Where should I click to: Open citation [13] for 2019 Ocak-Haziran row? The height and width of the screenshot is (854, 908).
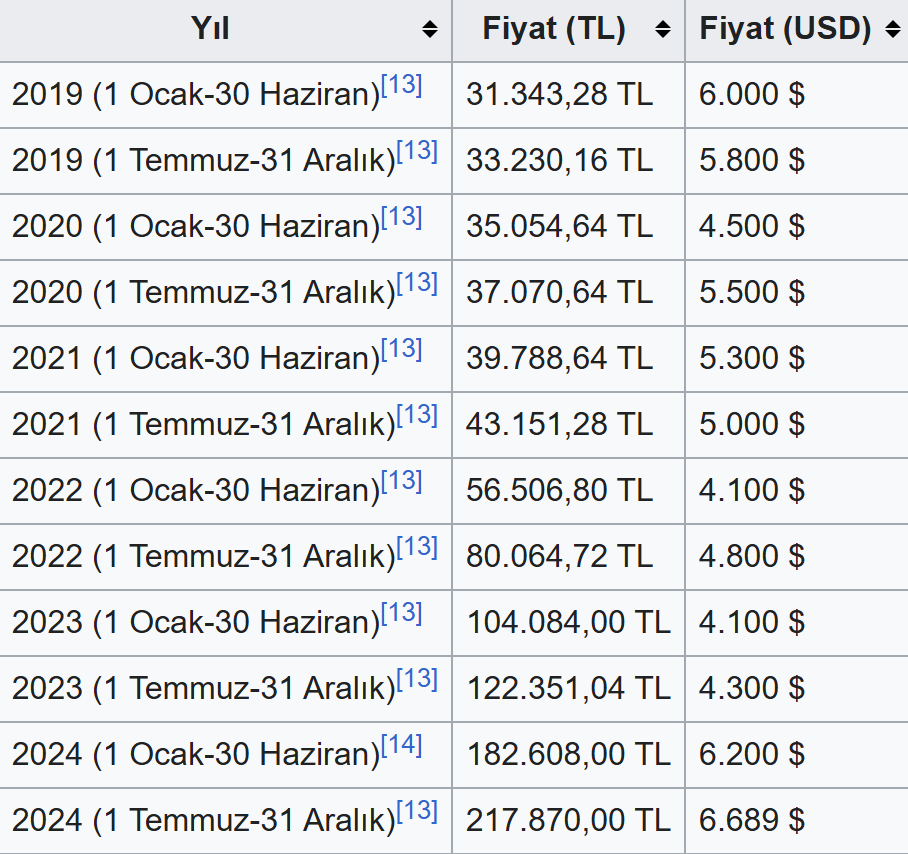pyautogui.click(x=402, y=86)
